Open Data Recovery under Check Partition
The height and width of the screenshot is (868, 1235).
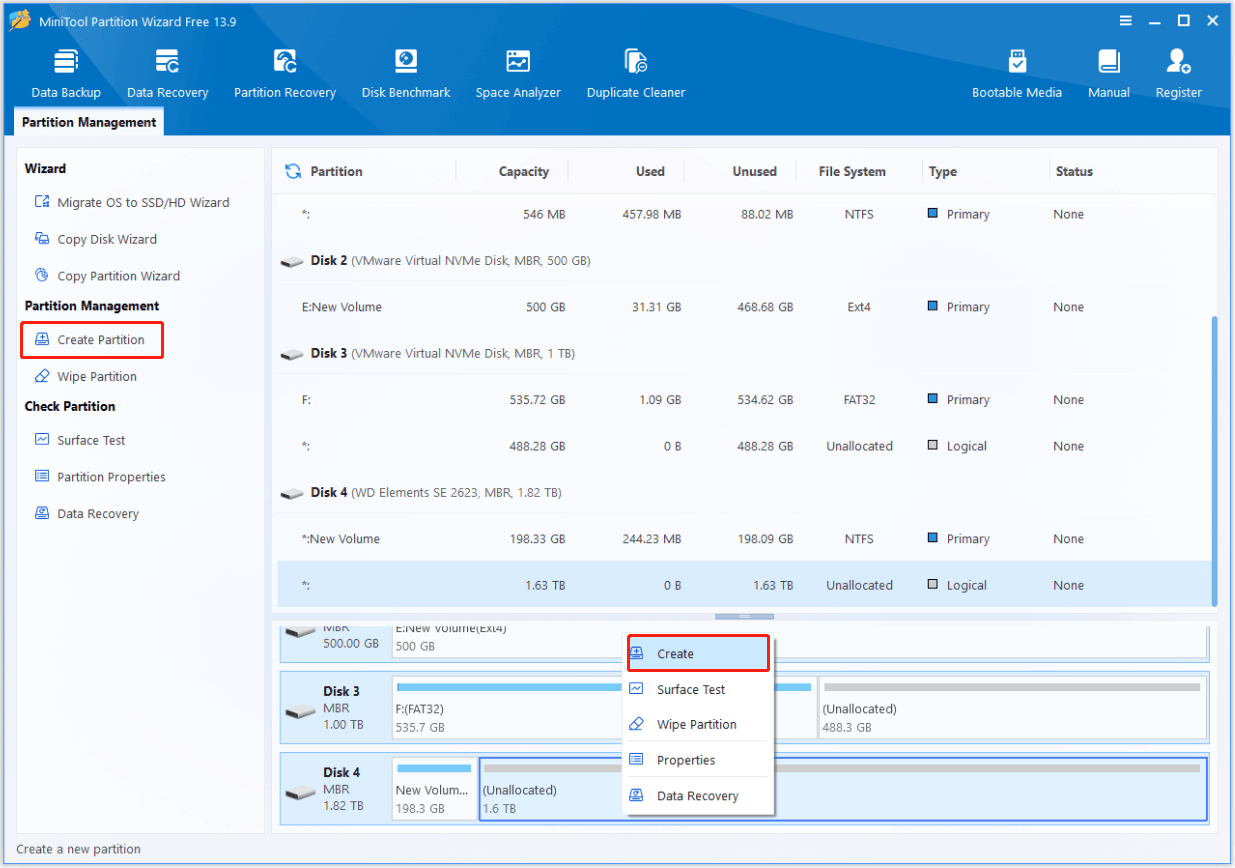pos(87,514)
